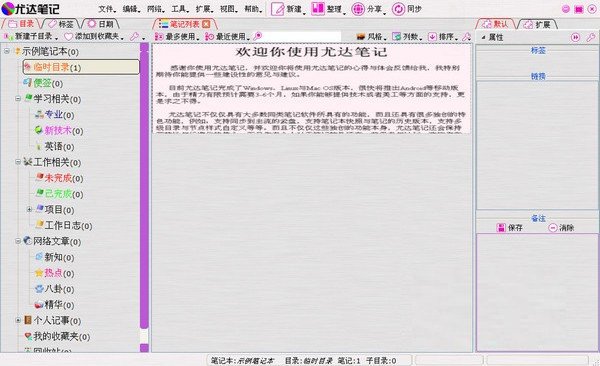The image size is (600, 366).
Task: Click the 分享 share icon
Action: coord(358,9)
